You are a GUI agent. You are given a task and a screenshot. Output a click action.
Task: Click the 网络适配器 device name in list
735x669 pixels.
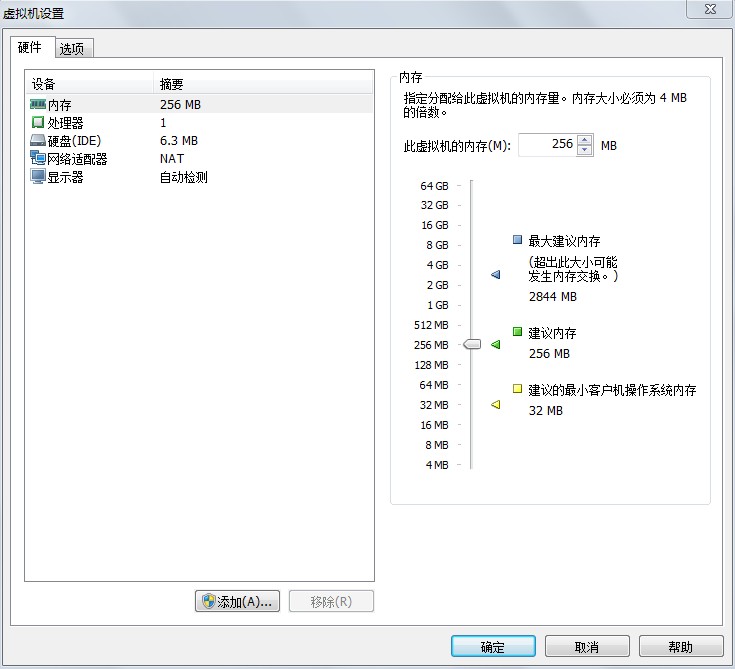(77, 159)
